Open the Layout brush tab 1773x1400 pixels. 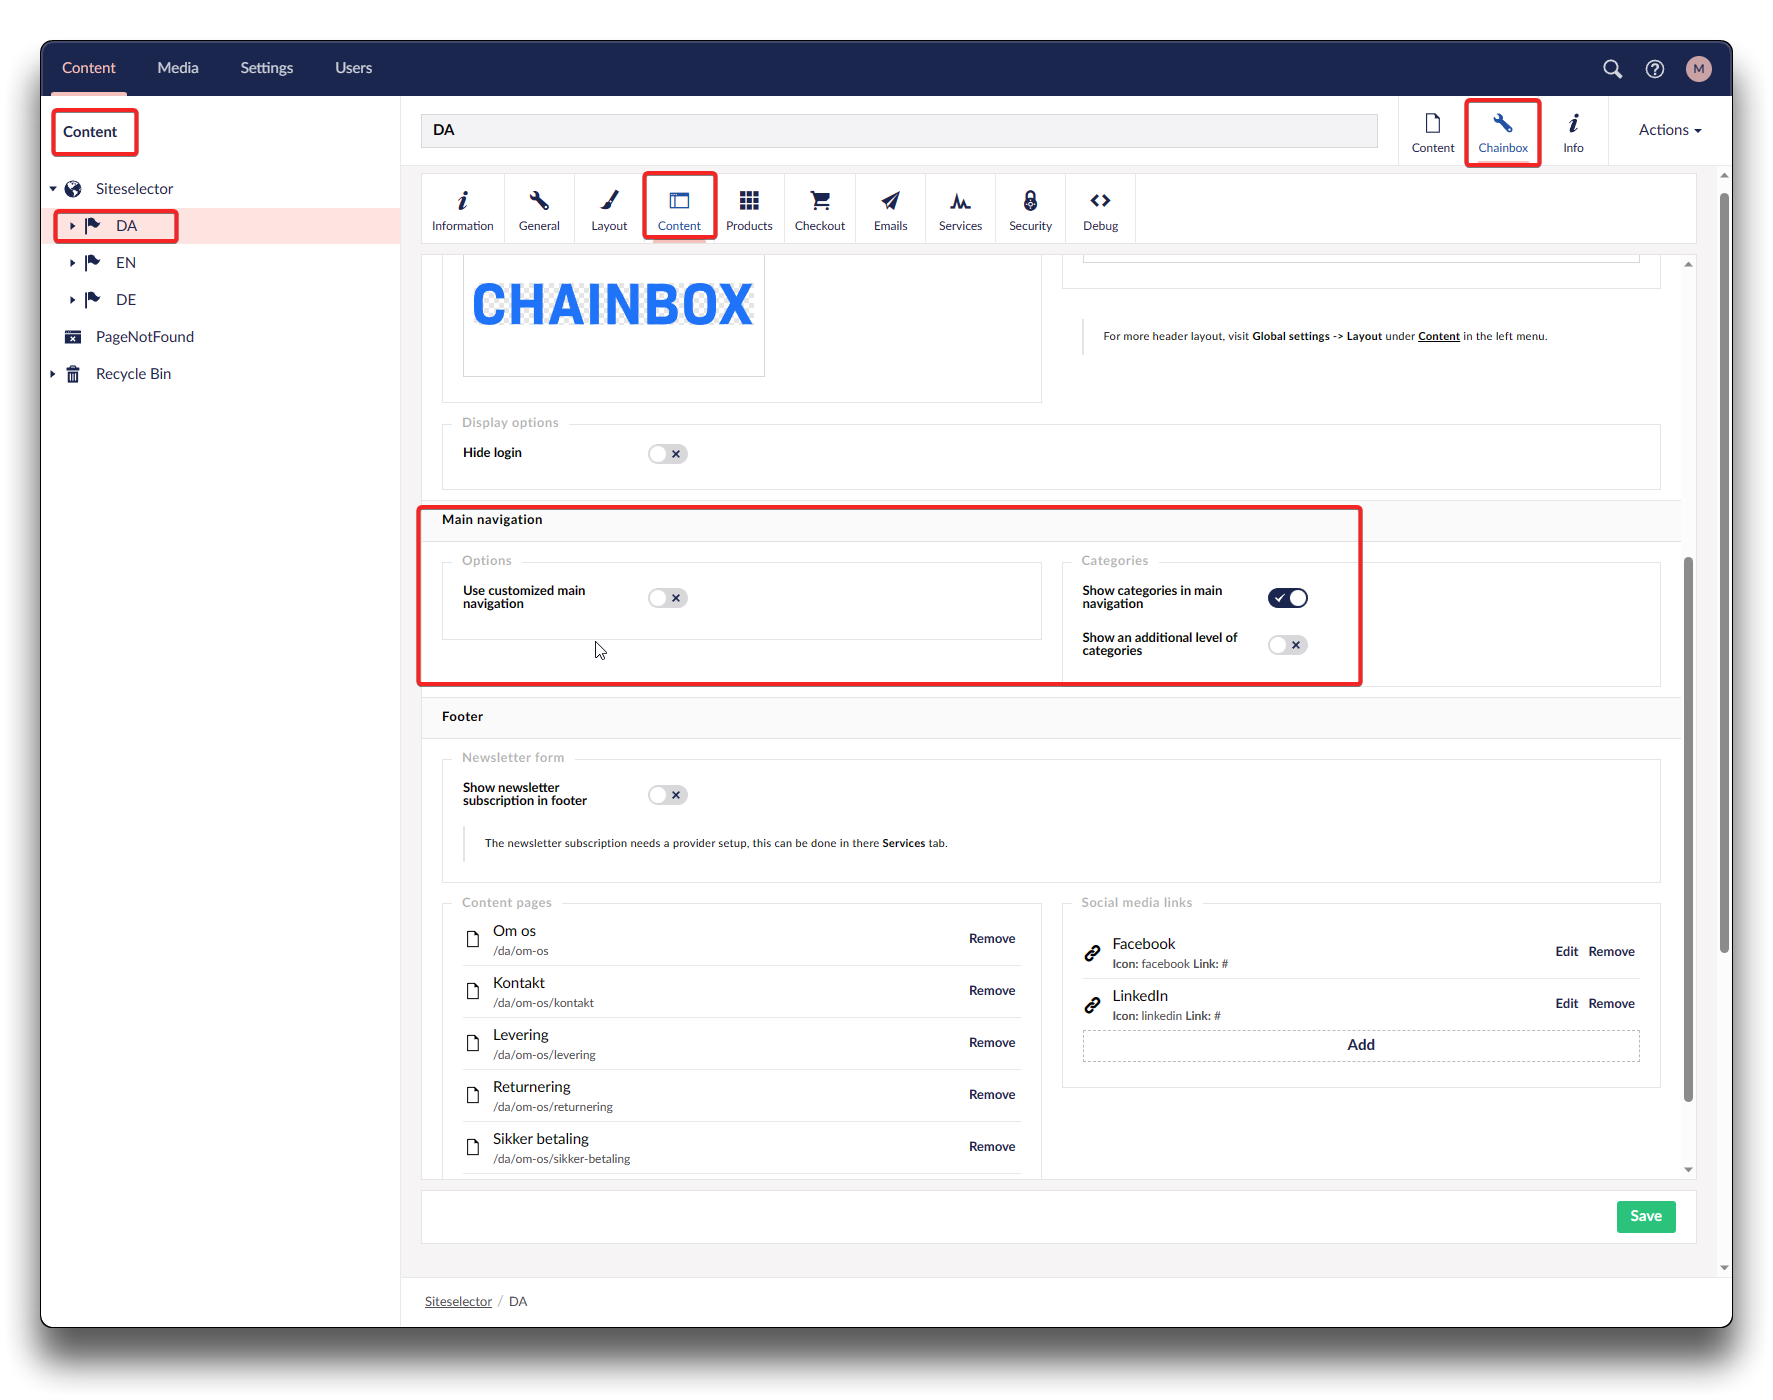click(x=609, y=210)
